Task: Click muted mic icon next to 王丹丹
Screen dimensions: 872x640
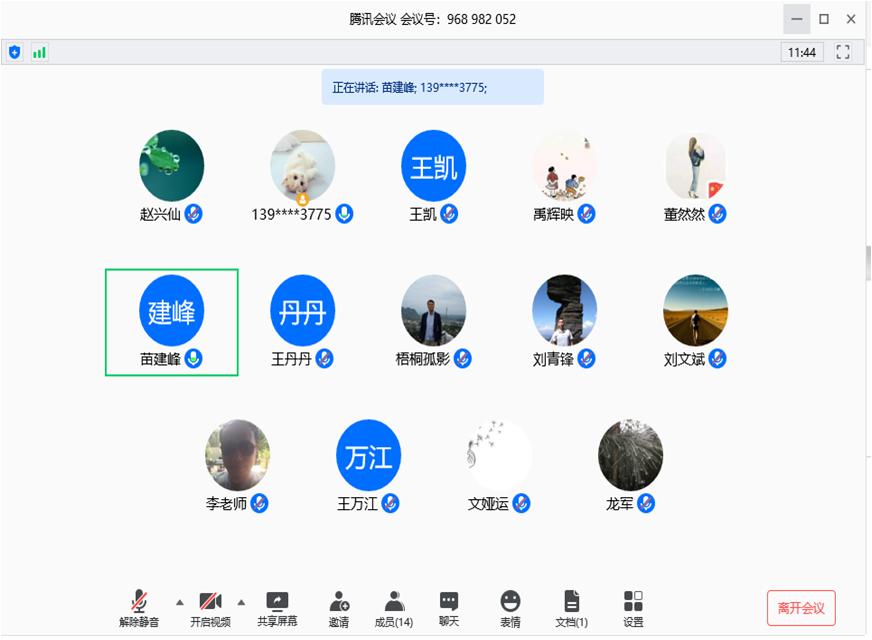Action: click(x=324, y=359)
